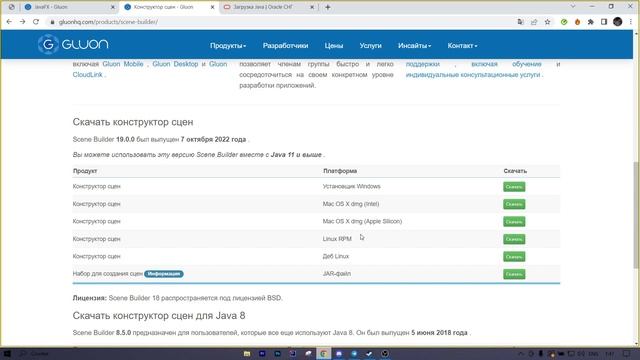Click the browser forward arrow

[22, 22]
